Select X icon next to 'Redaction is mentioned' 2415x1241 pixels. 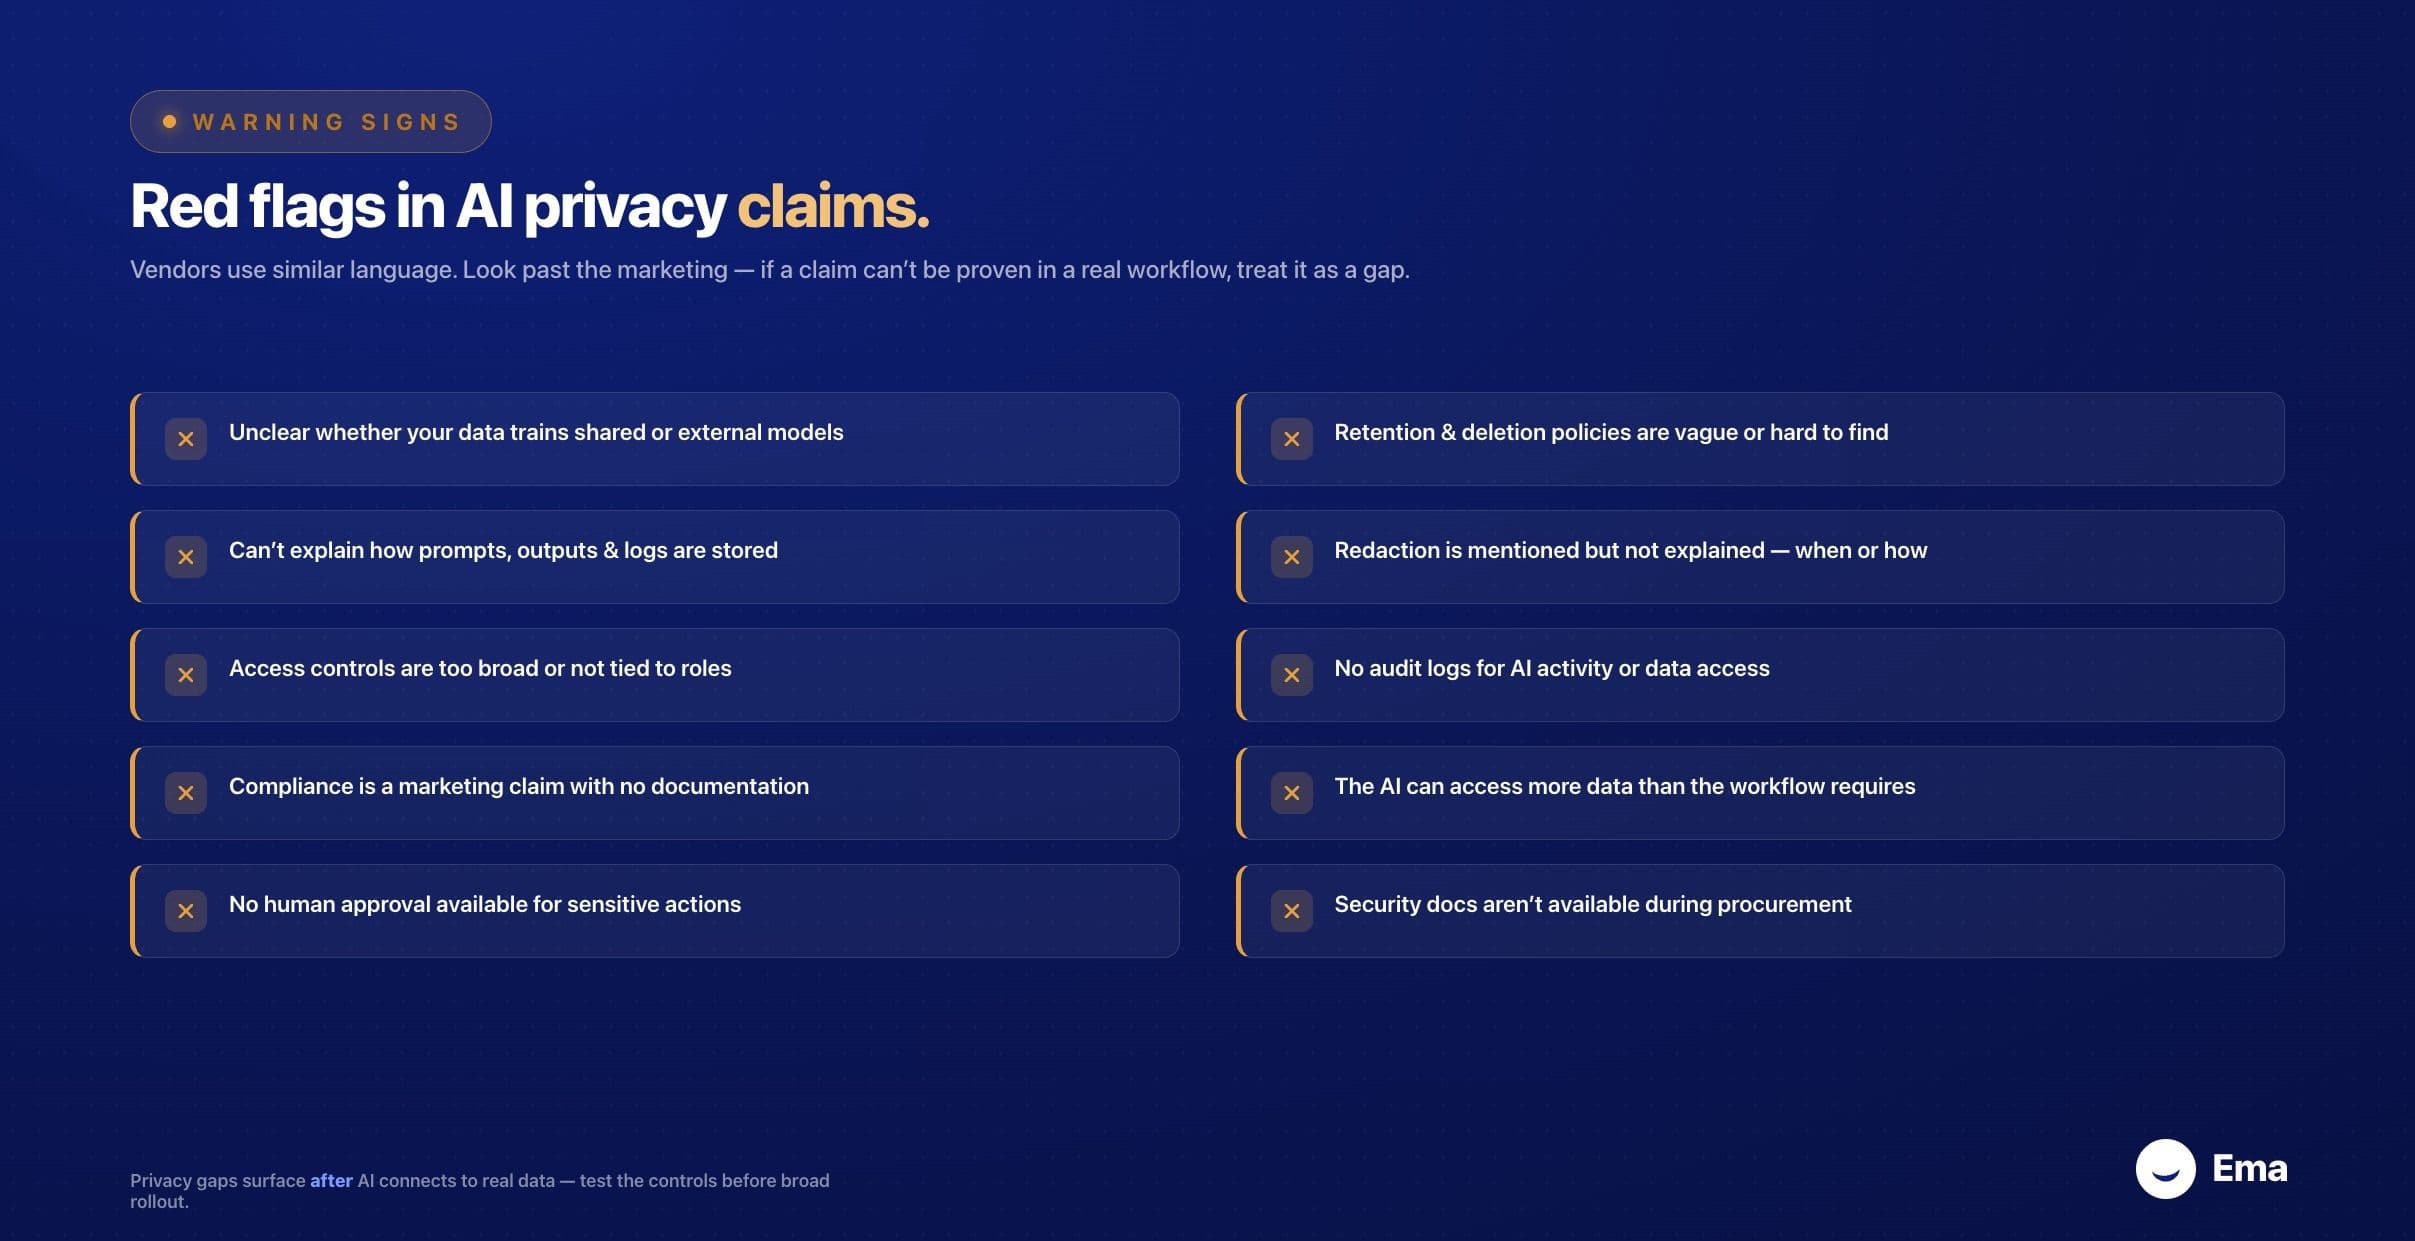point(1292,557)
